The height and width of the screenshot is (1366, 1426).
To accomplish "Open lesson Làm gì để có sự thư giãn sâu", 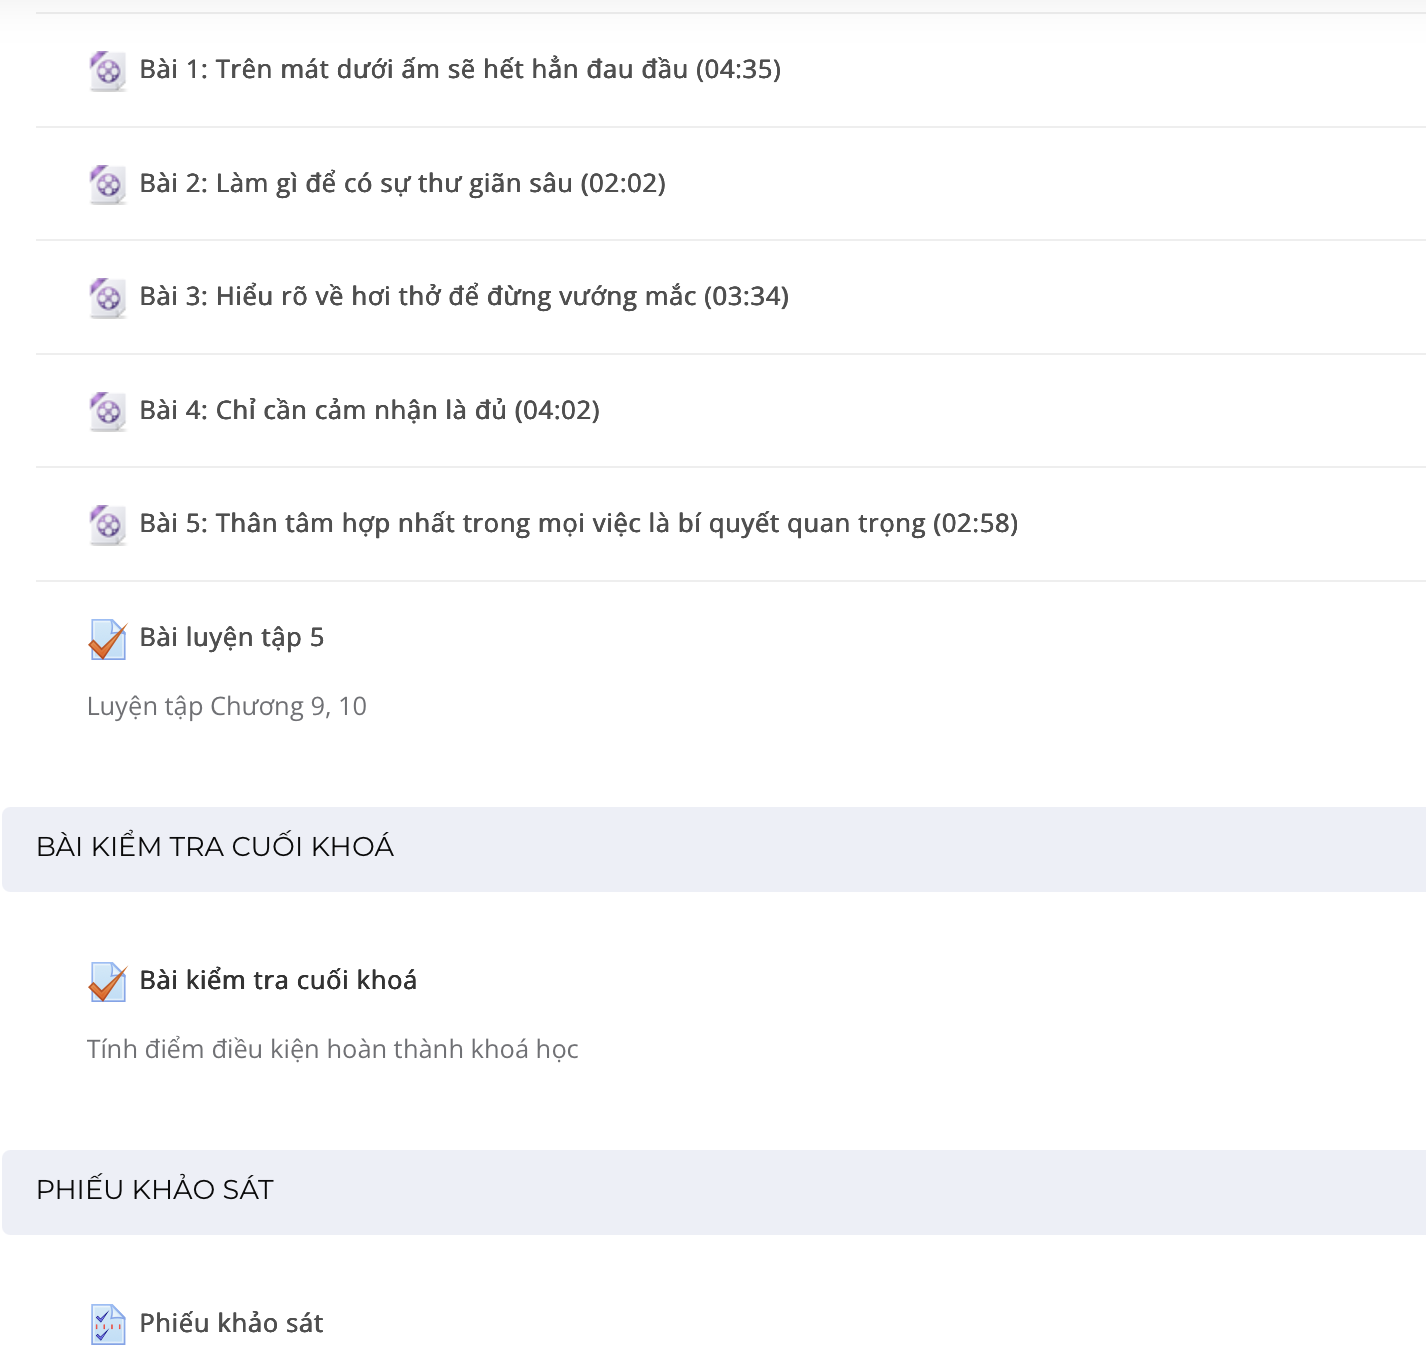I will (x=402, y=183).
